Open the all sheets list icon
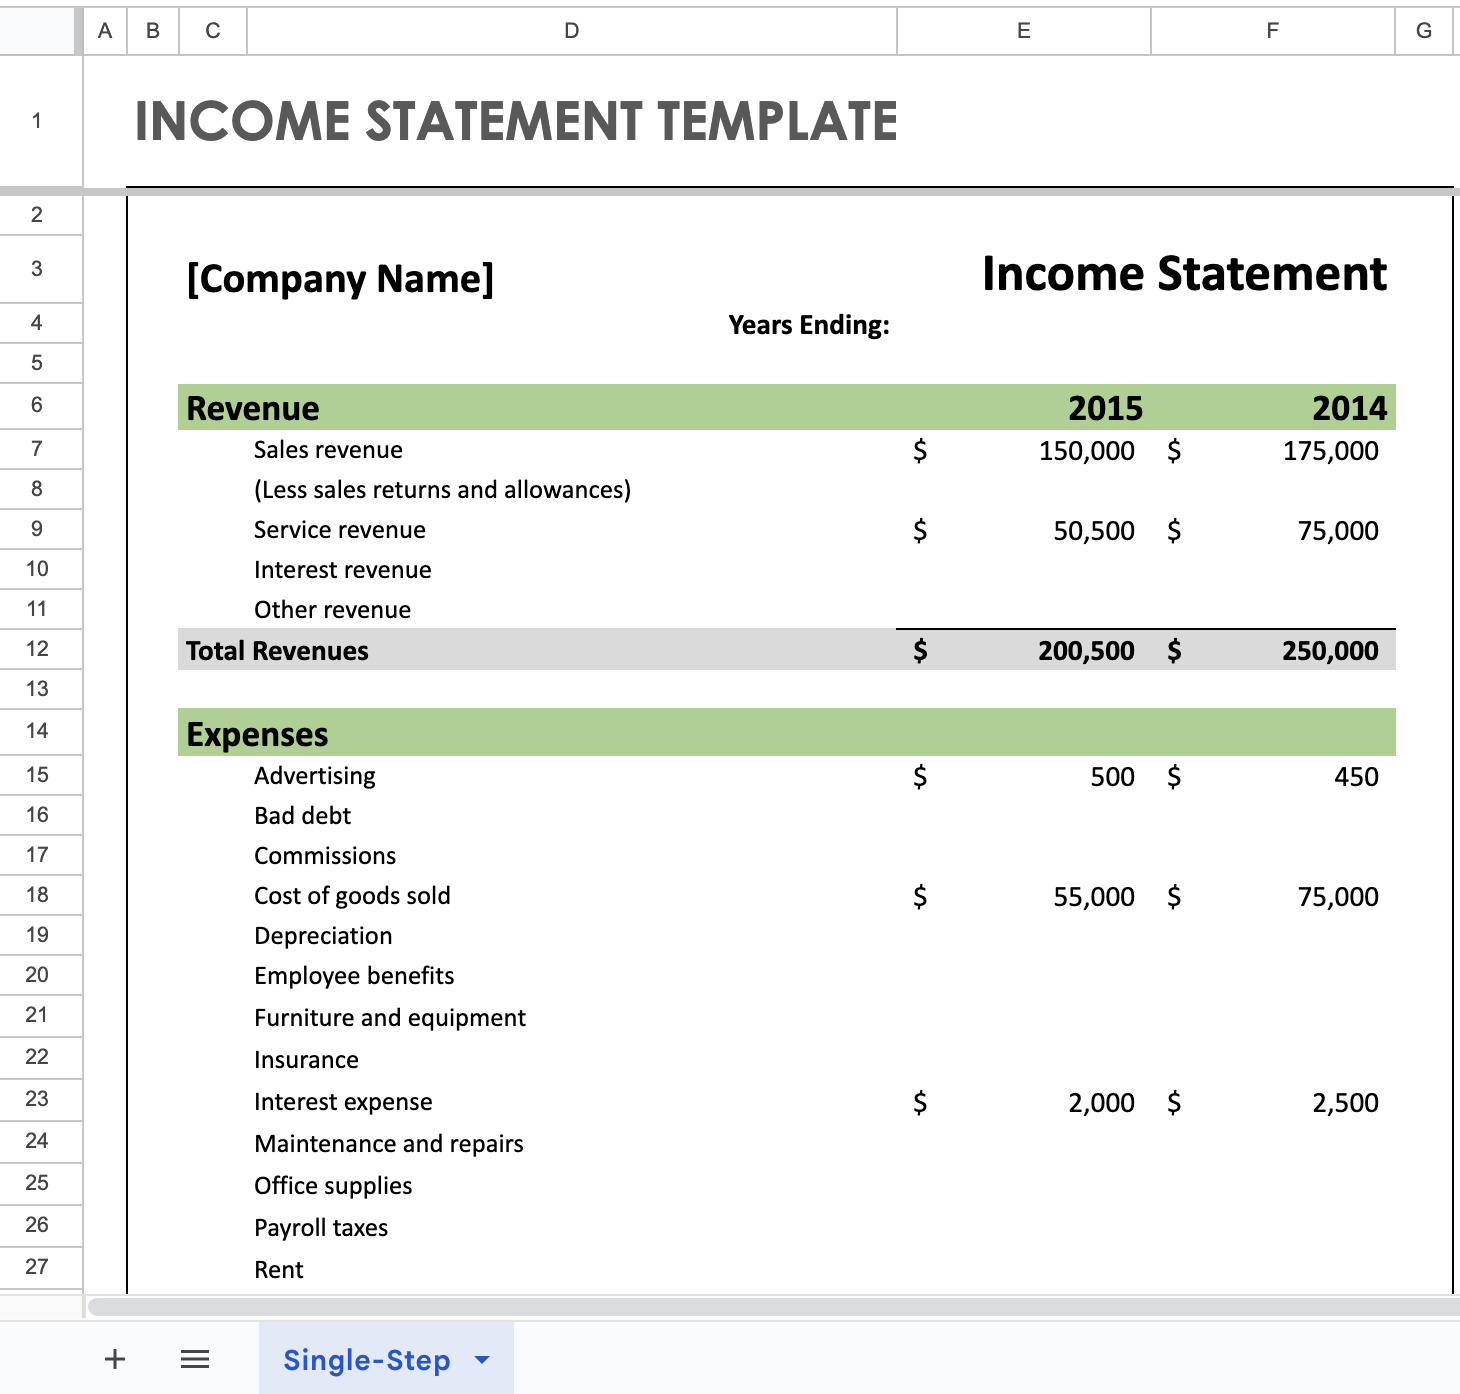Screen dimensions: 1460x1394 pyautogui.click(x=195, y=1359)
